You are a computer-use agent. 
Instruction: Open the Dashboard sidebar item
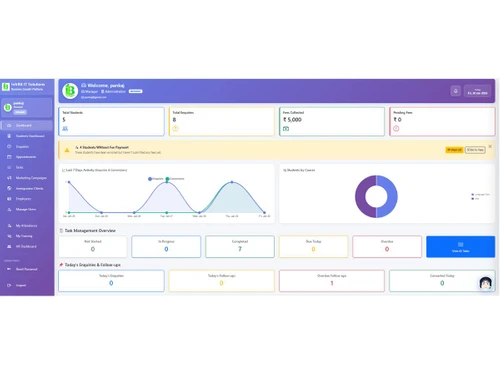pos(27,125)
